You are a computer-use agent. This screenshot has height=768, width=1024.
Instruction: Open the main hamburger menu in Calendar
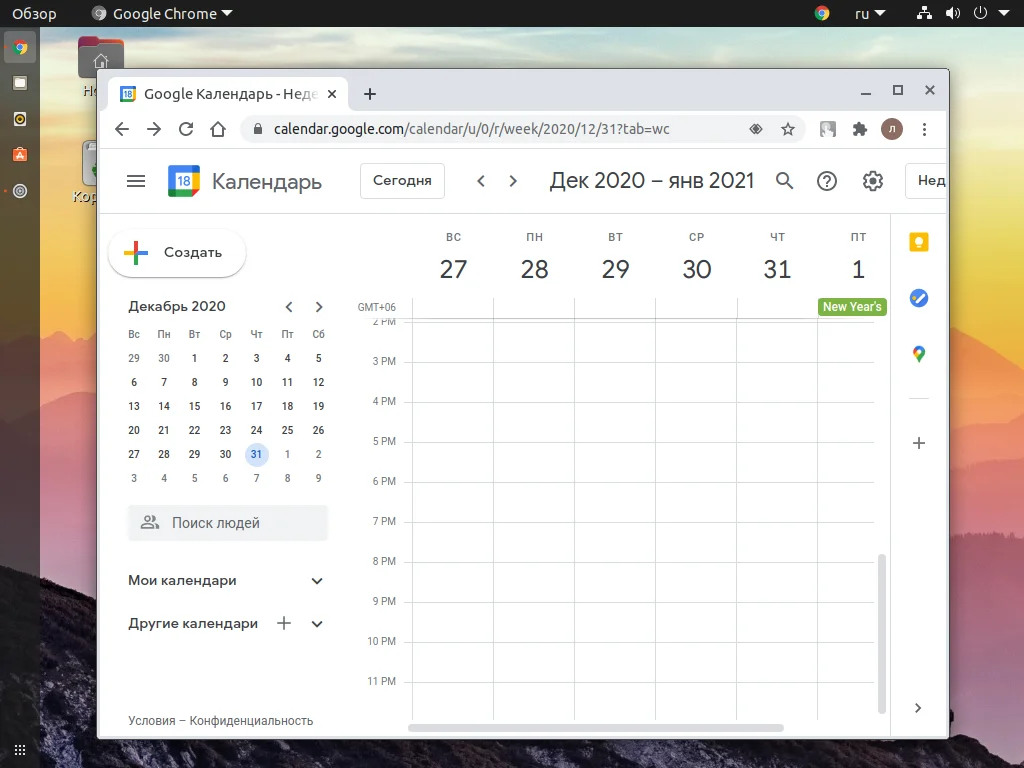point(136,181)
